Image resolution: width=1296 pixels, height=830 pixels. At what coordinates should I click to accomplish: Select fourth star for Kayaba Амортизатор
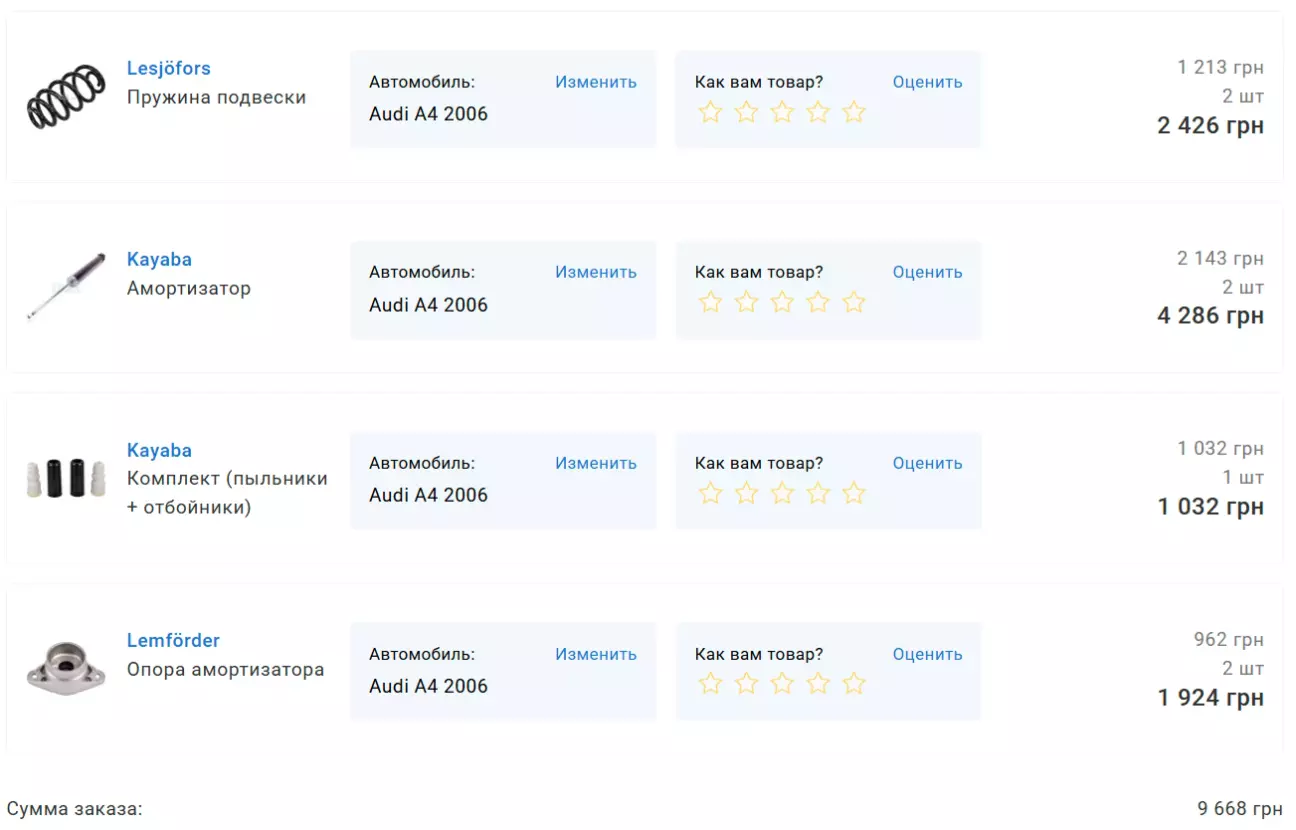coord(818,302)
